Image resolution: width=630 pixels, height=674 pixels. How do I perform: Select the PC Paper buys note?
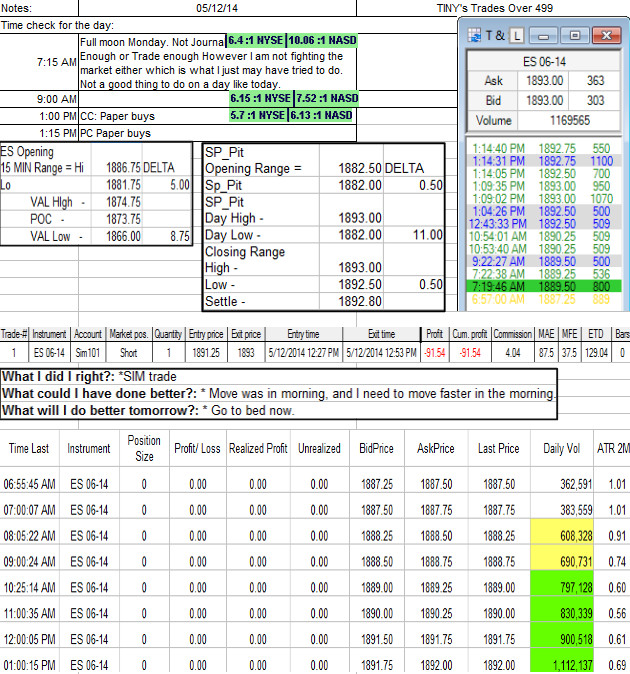coord(116,133)
